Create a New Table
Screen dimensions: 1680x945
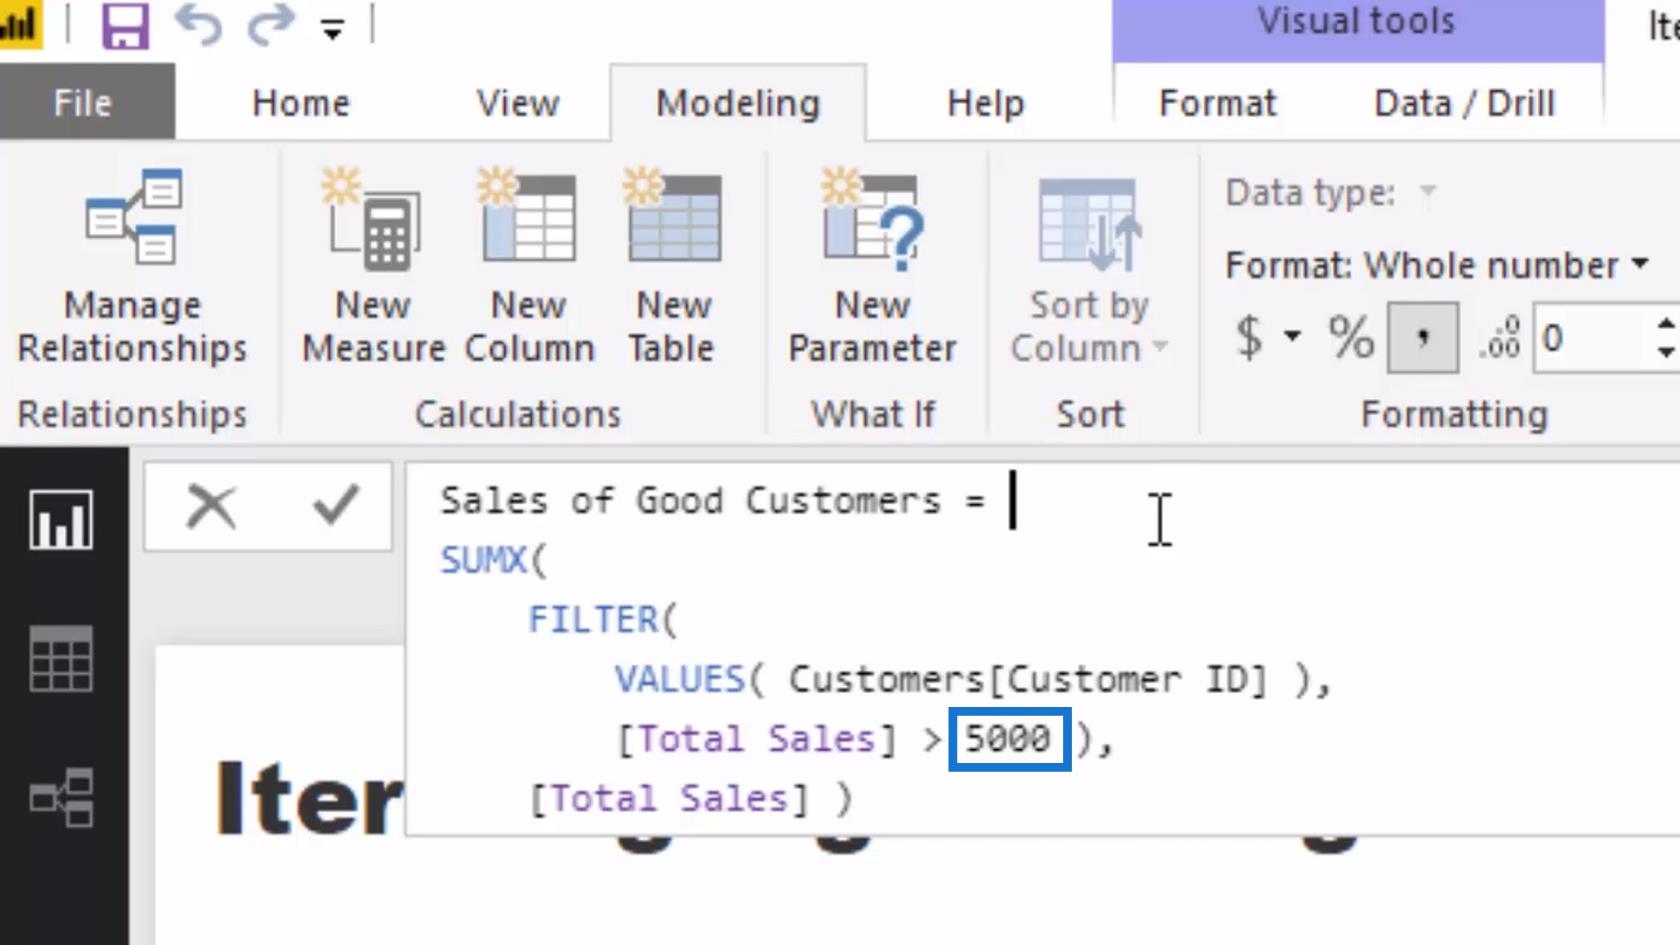coord(673,267)
